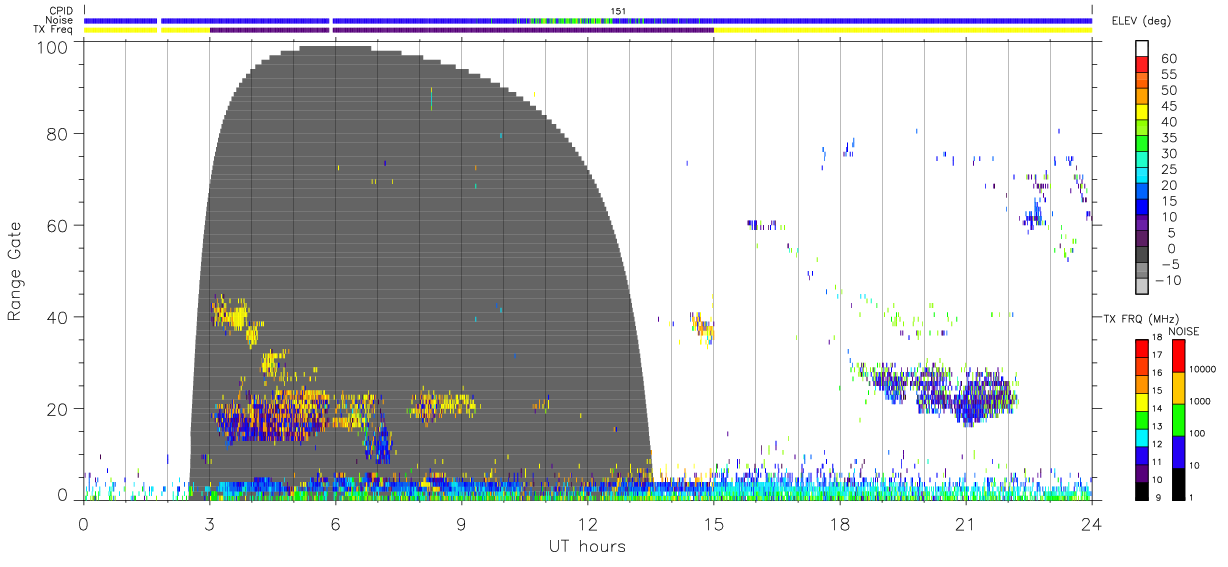This screenshot has height=567, width=1228.
Task: Click the orange 1000–10000 NOISE scale segment
Action: tap(1178, 387)
